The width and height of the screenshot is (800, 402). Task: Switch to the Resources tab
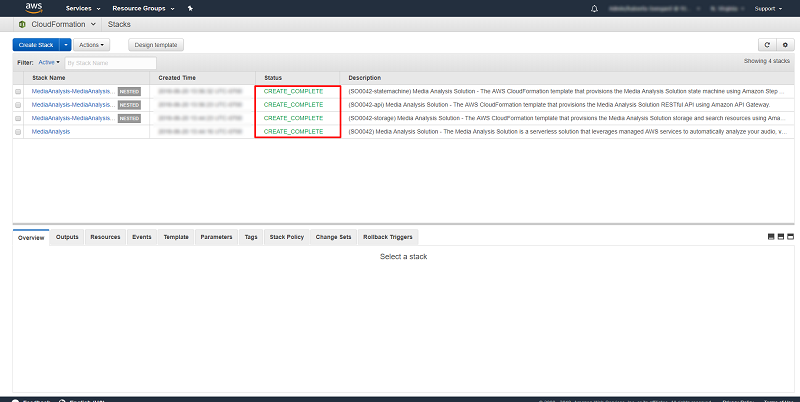[105, 237]
